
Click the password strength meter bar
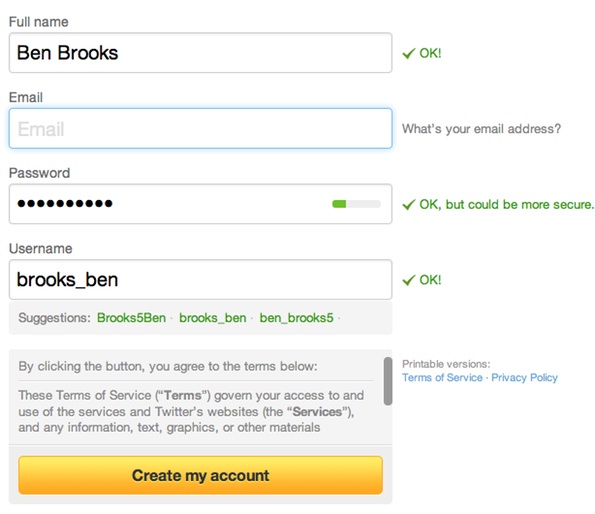click(x=356, y=204)
